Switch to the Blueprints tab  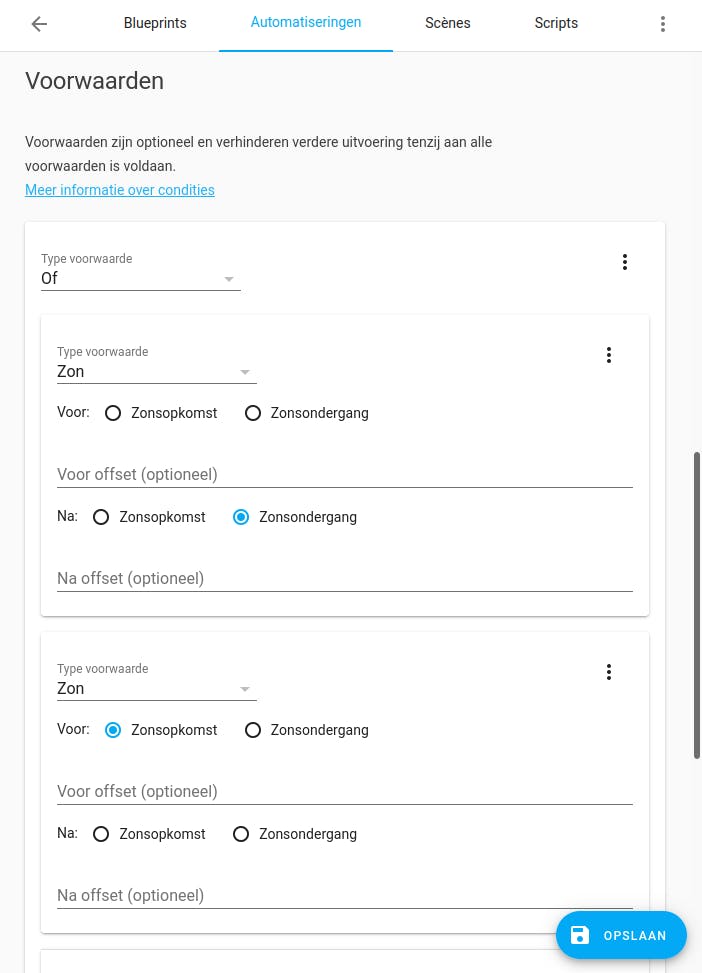point(155,23)
